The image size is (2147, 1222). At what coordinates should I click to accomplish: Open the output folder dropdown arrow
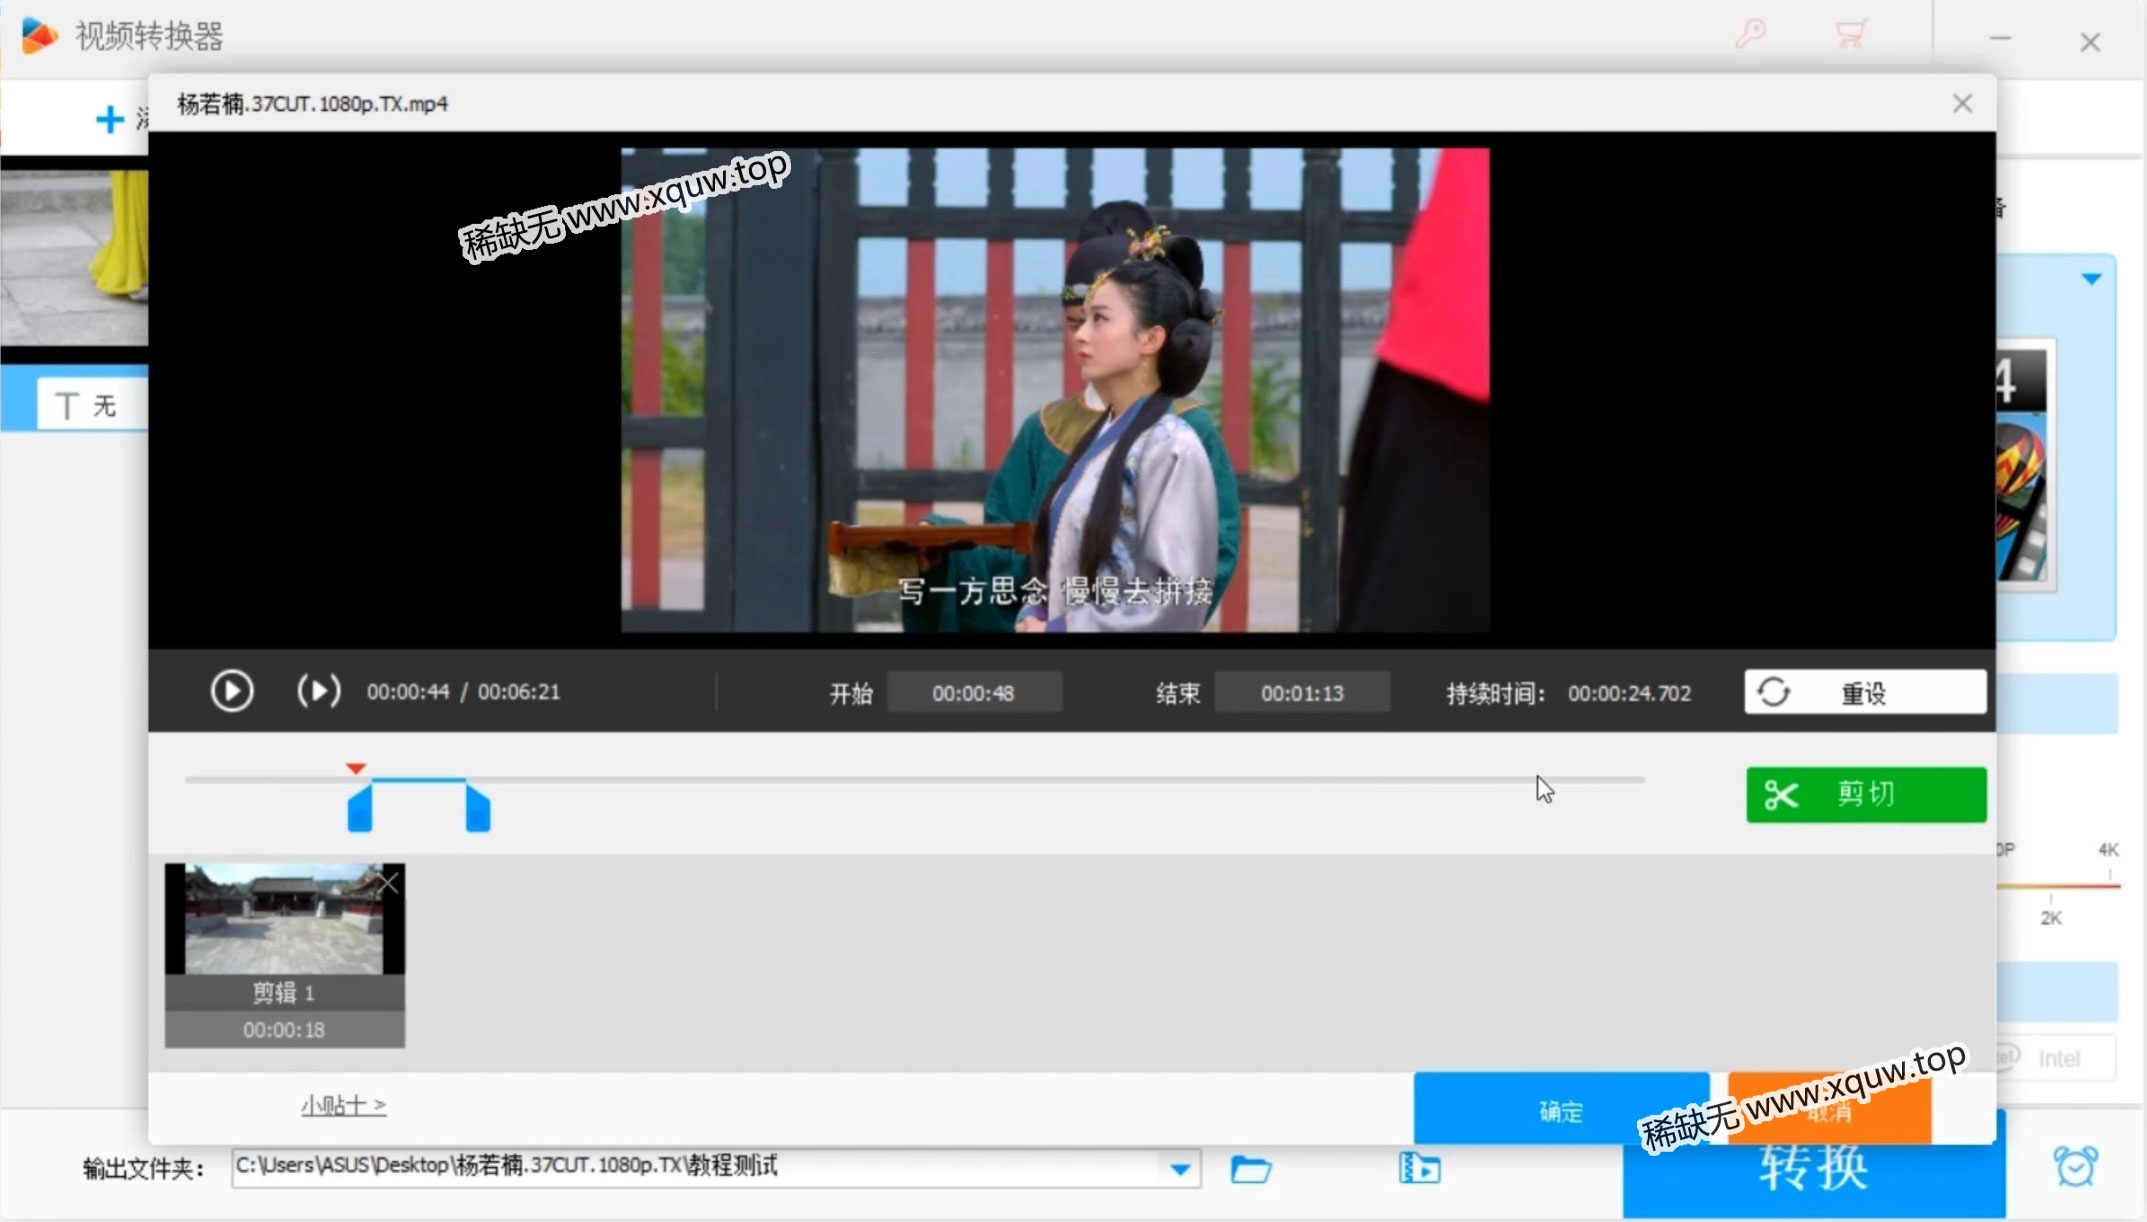point(1180,1168)
